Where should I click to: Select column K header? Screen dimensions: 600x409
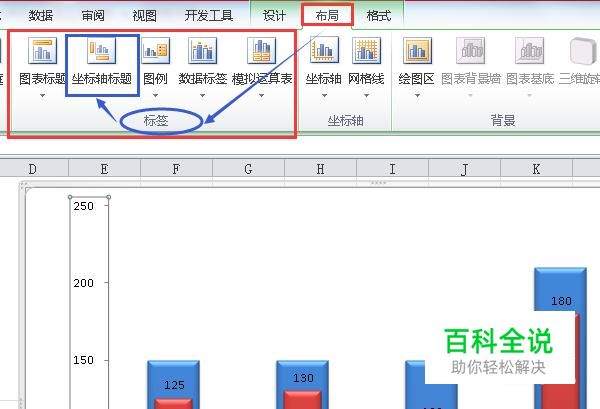pos(536,169)
